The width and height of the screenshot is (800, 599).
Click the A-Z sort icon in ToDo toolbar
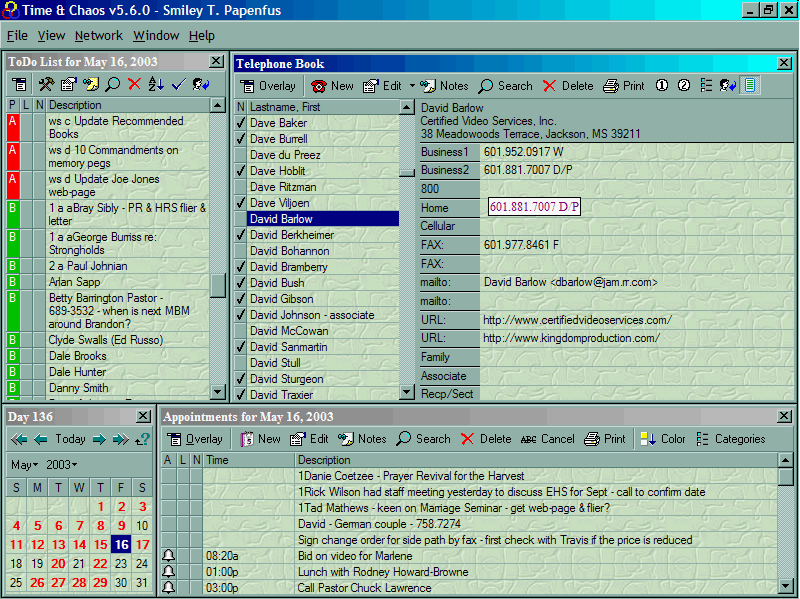click(x=156, y=84)
